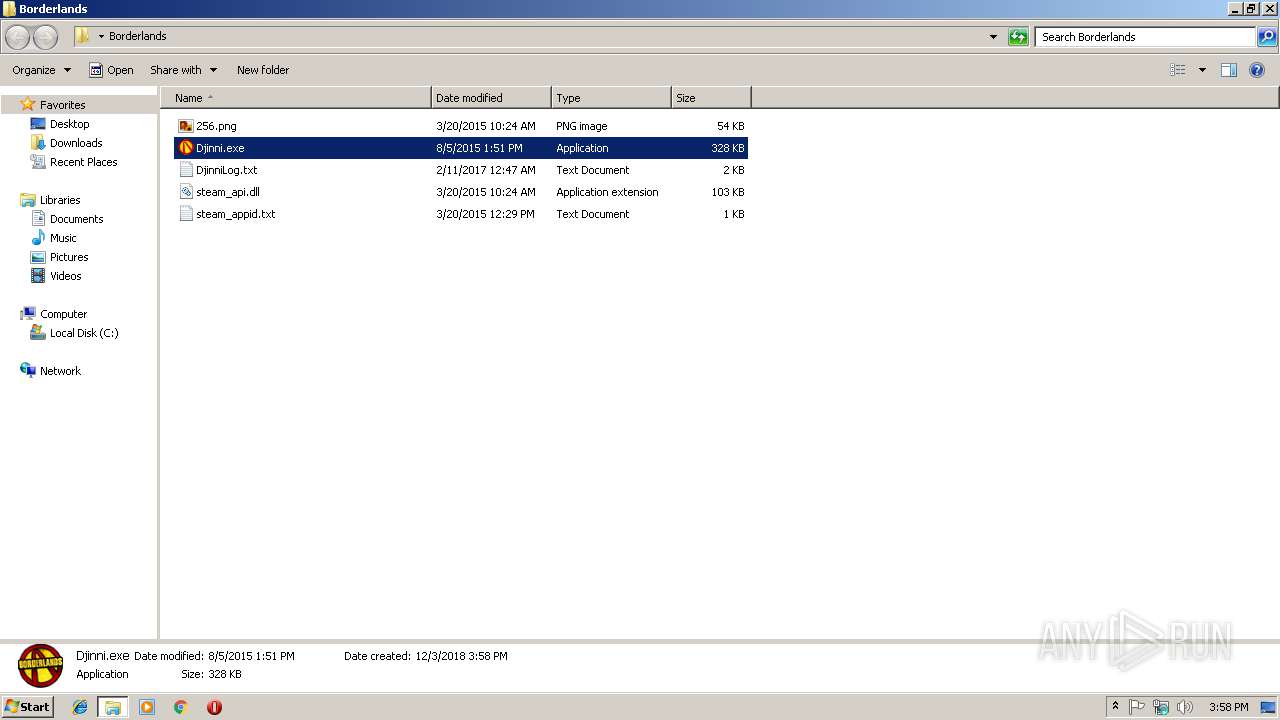Launch Internet Explorer from taskbar
Image resolution: width=1280 pixels, height=720 pixels.
(80, 707)
